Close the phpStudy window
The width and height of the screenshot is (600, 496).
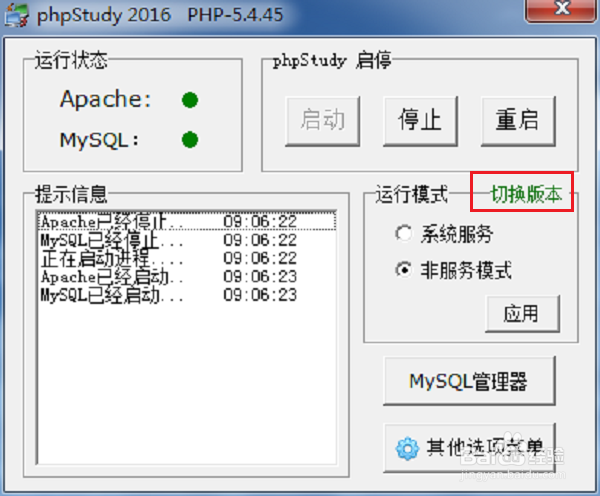click(x=562, y=9)
